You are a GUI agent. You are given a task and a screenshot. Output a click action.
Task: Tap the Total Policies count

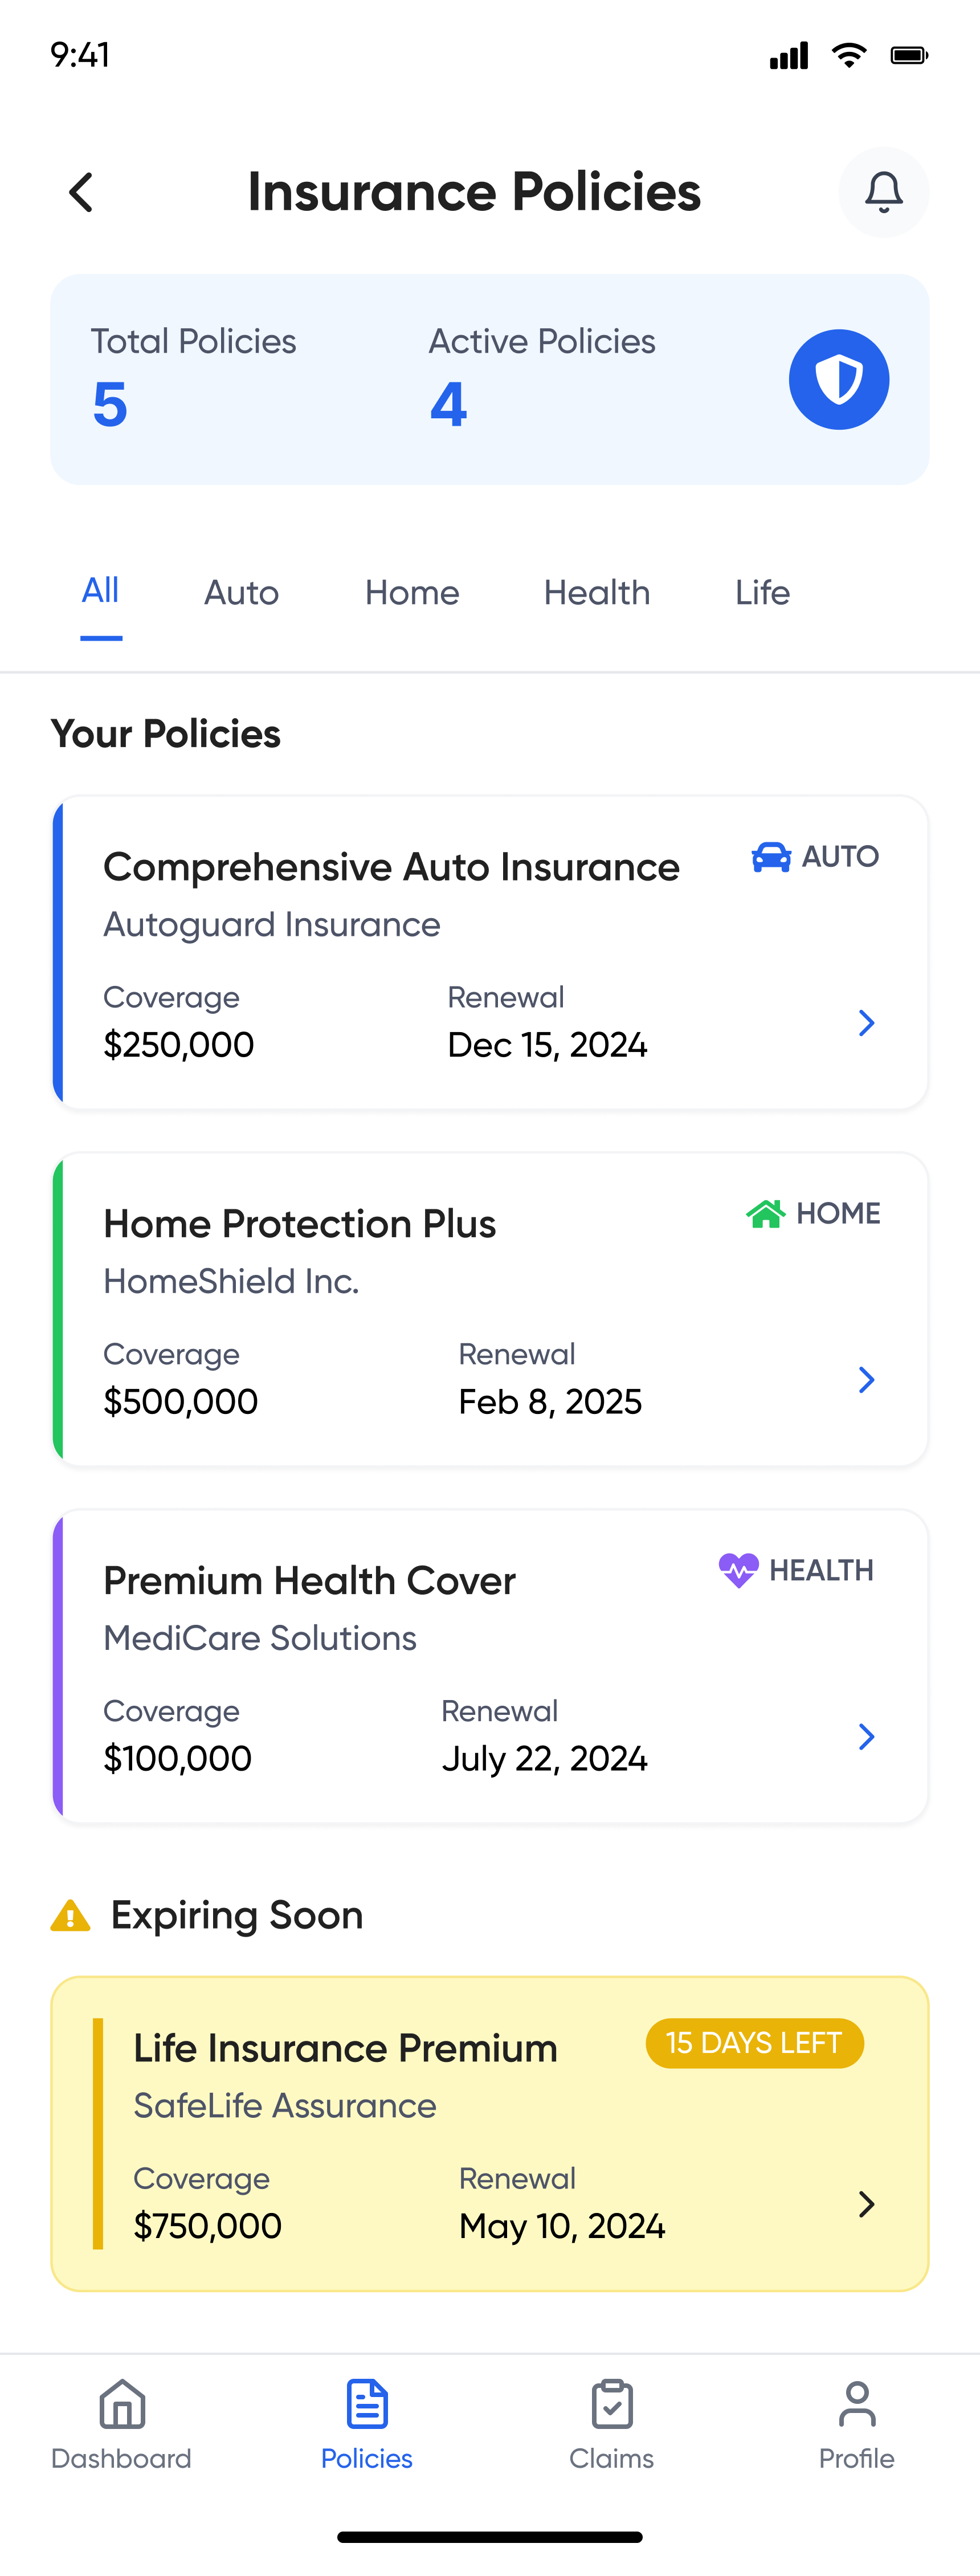tap(110, 405)
